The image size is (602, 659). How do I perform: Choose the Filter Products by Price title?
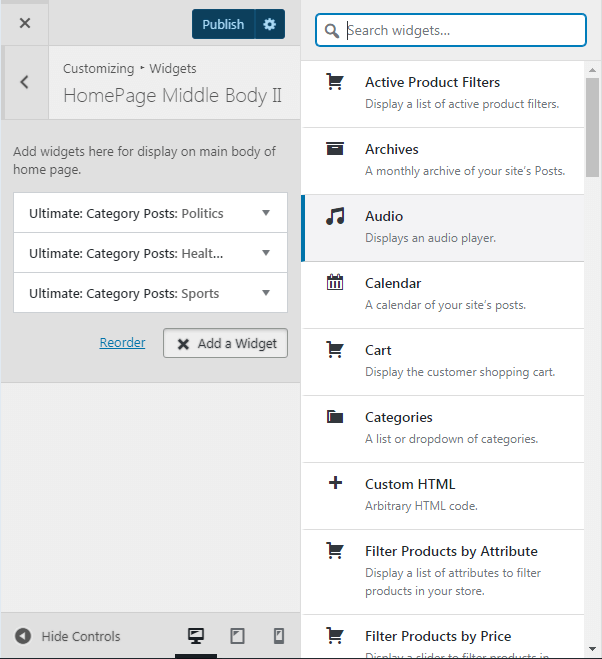(x=438, y=636)
